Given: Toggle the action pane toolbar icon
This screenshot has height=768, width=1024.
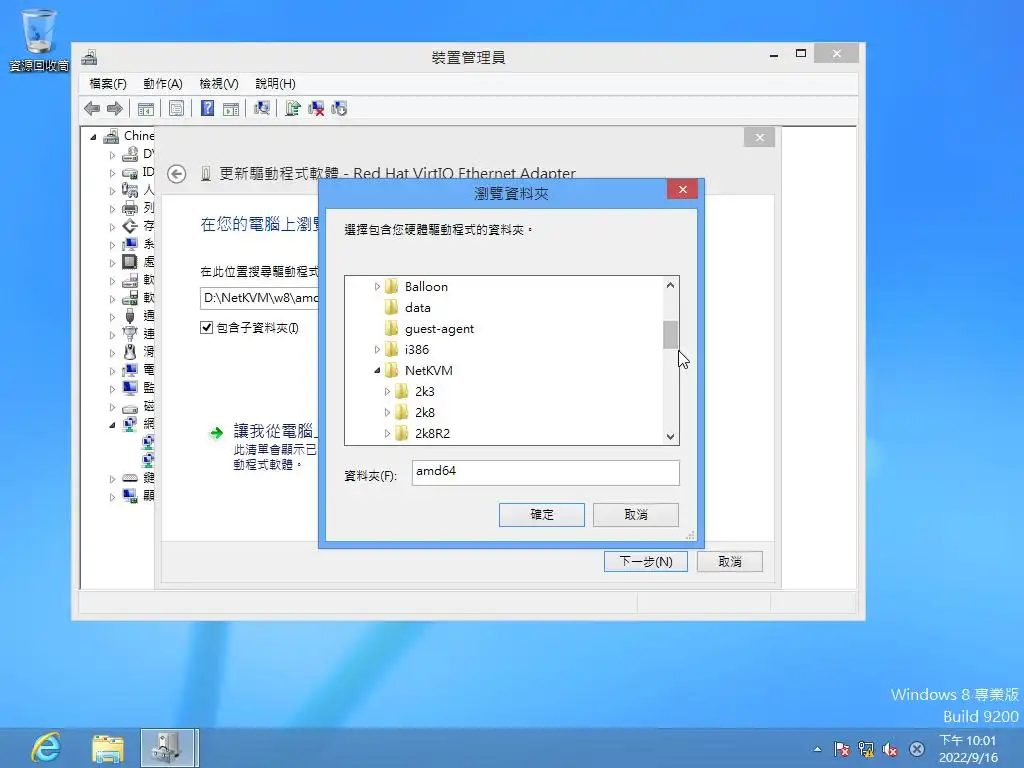Looking at the screenshot, I should 231,108.
